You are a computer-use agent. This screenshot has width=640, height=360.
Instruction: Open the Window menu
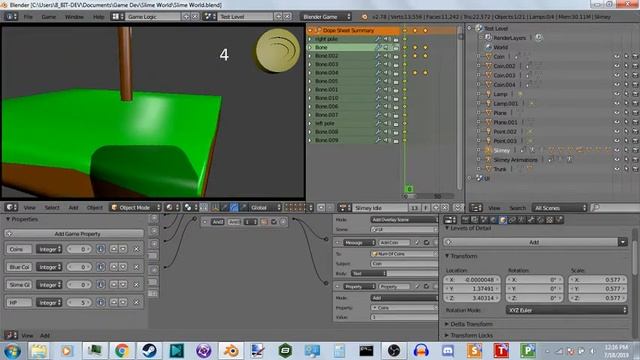point(74,17)
